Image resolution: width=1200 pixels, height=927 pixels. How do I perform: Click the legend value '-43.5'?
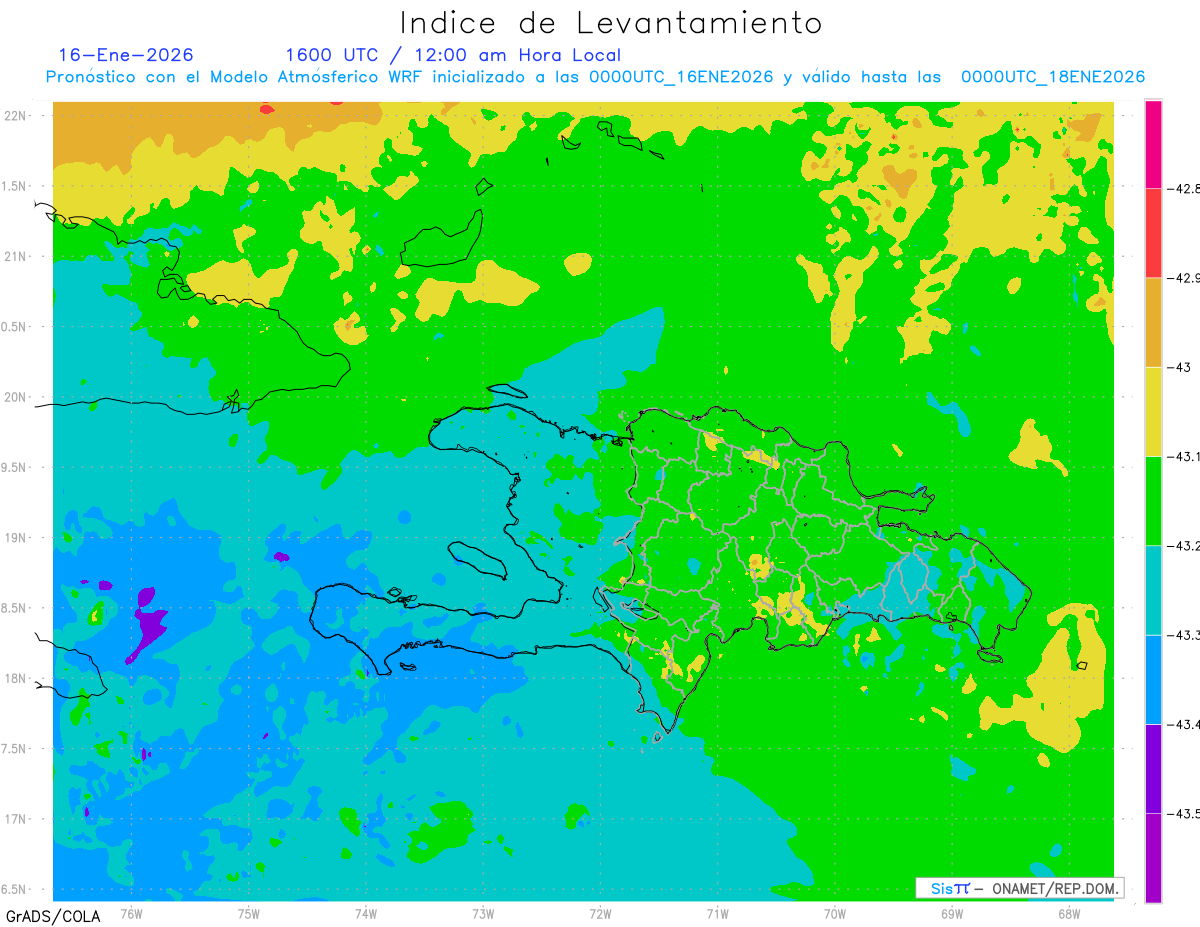[1183, 813]
